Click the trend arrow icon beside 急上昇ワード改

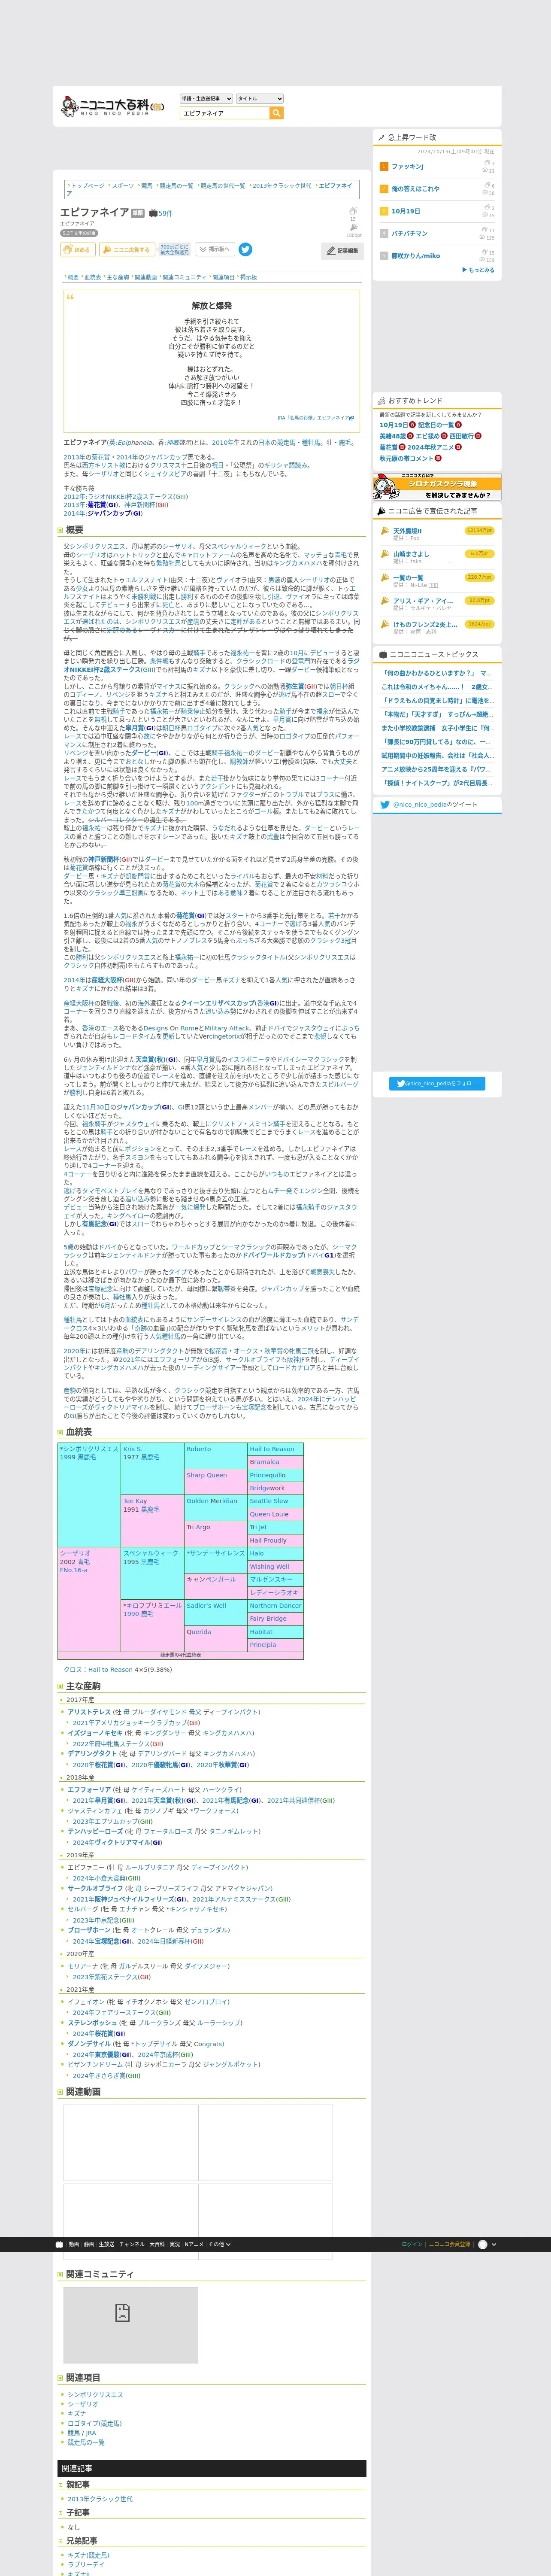click(x=381, y=138)
